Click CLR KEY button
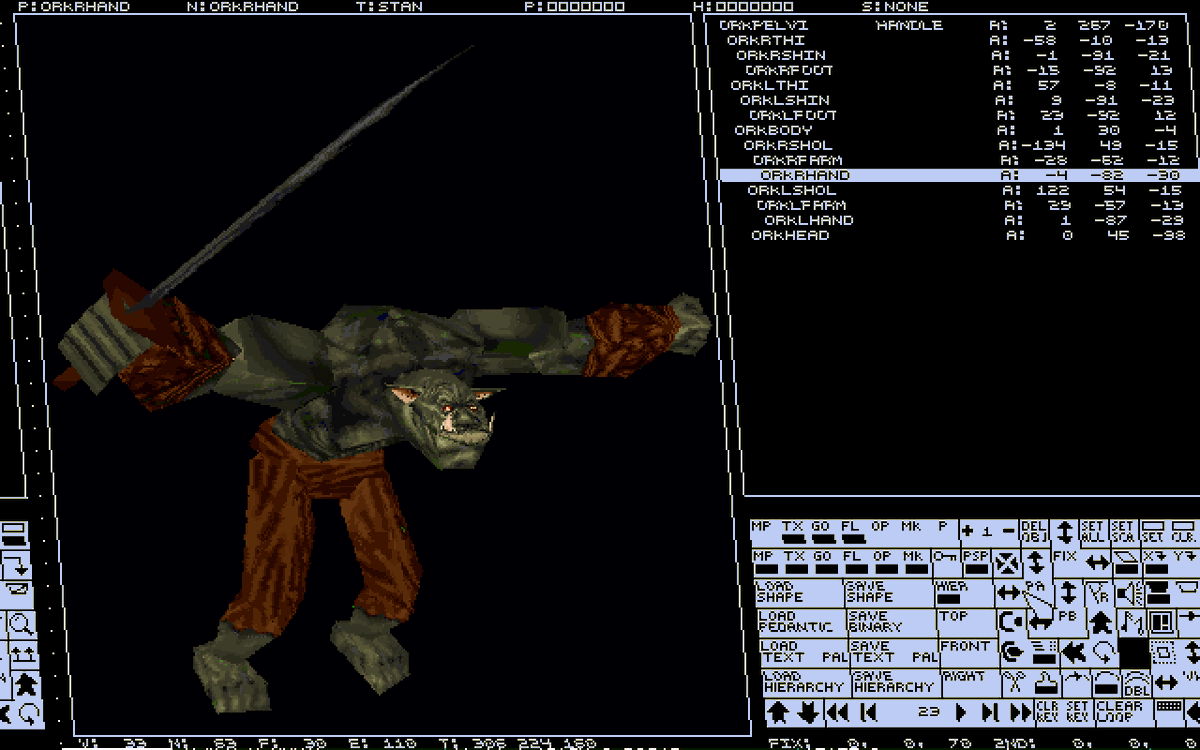 tap(1048, 712)
